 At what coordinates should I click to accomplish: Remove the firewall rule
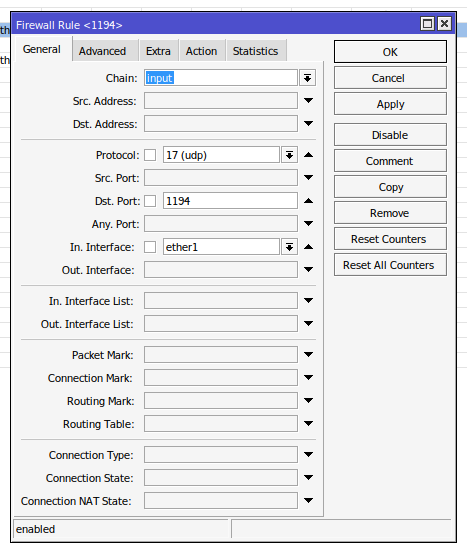[x=390, y=213]
